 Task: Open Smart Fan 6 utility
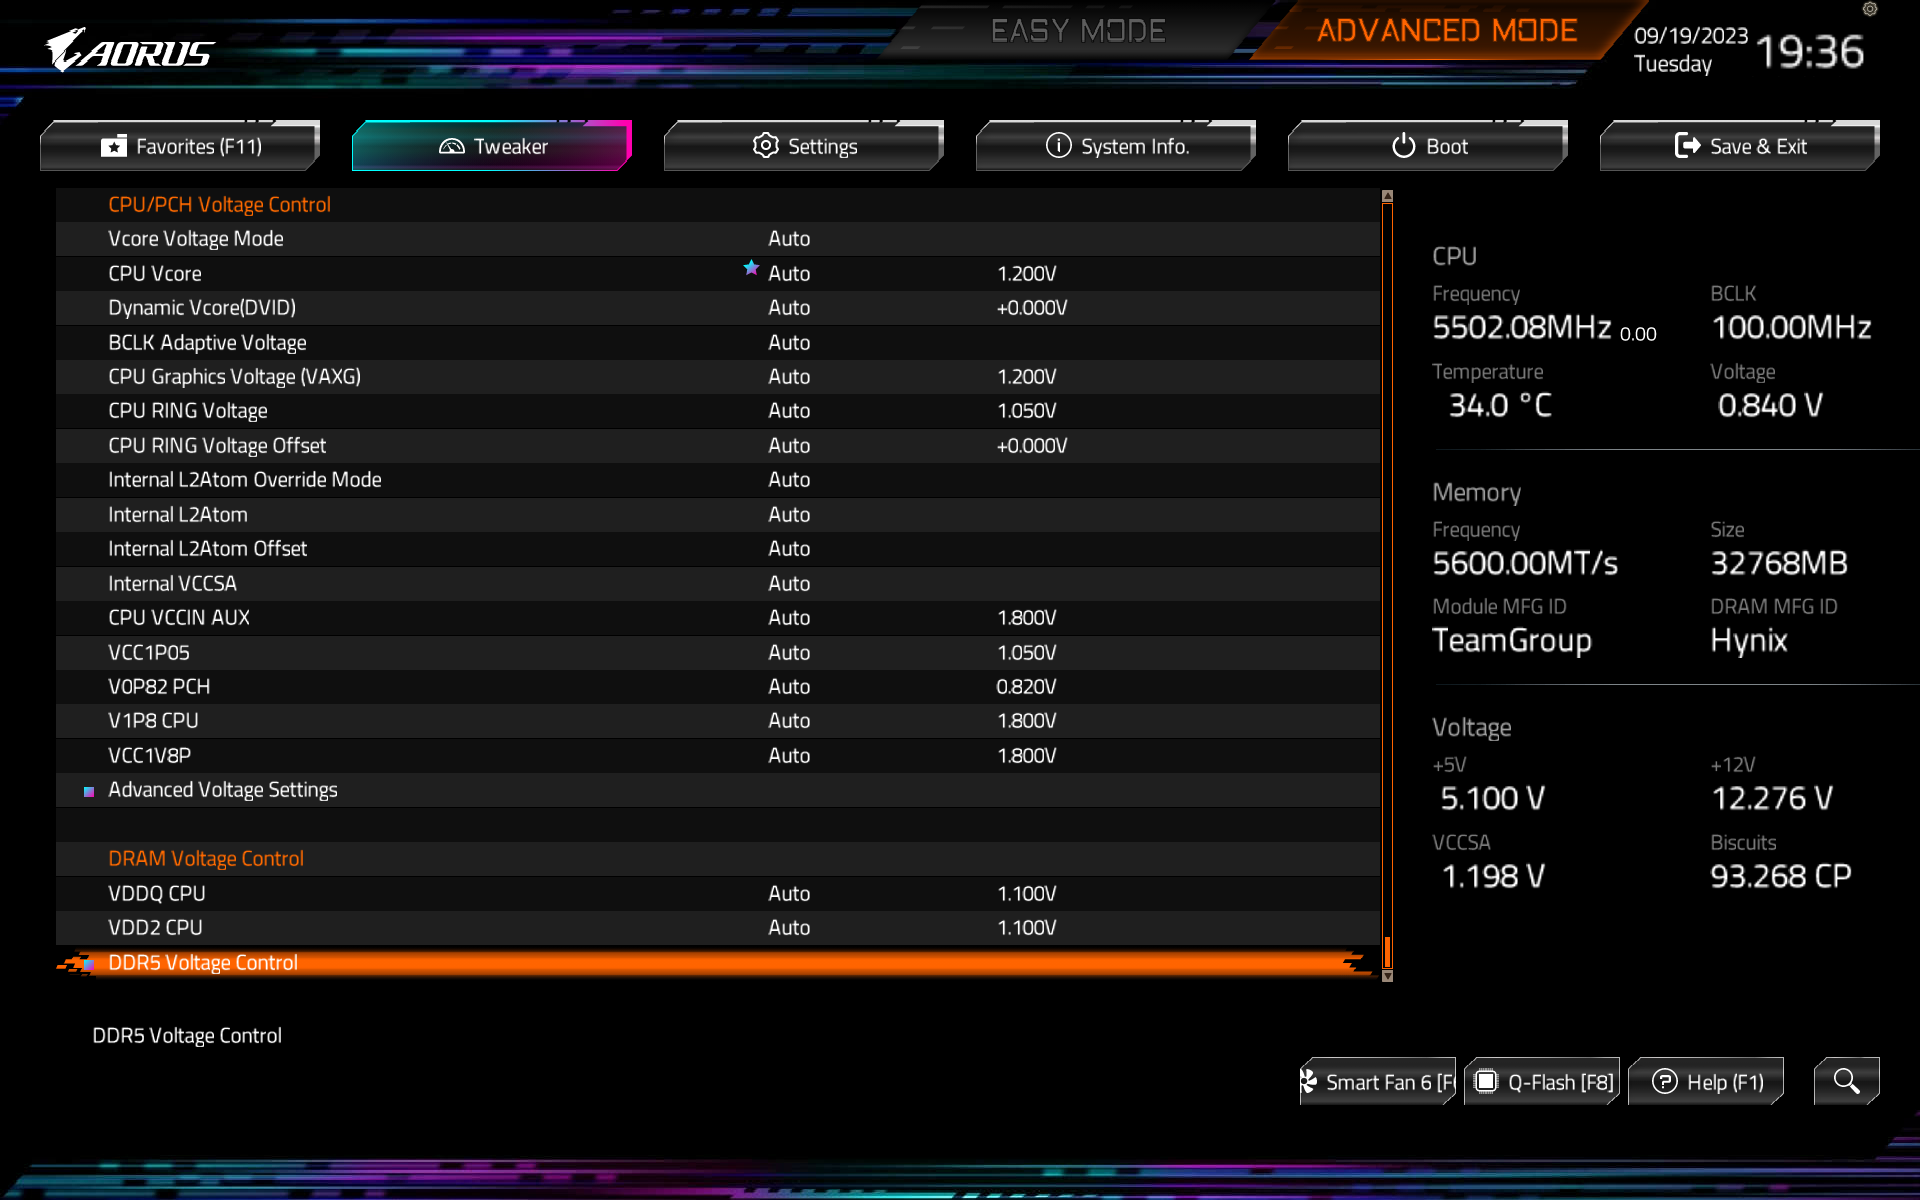1378,1082
